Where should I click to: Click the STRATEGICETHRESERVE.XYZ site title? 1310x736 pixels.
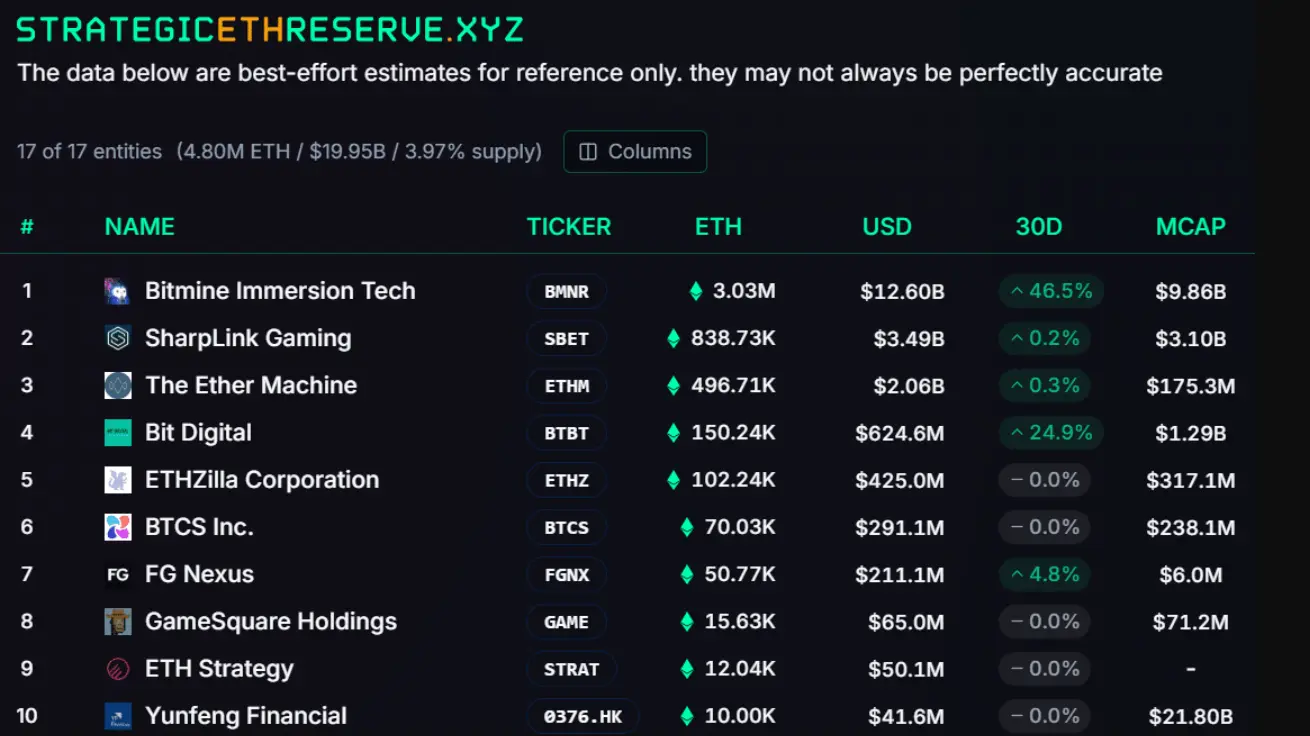click(270, 29)
